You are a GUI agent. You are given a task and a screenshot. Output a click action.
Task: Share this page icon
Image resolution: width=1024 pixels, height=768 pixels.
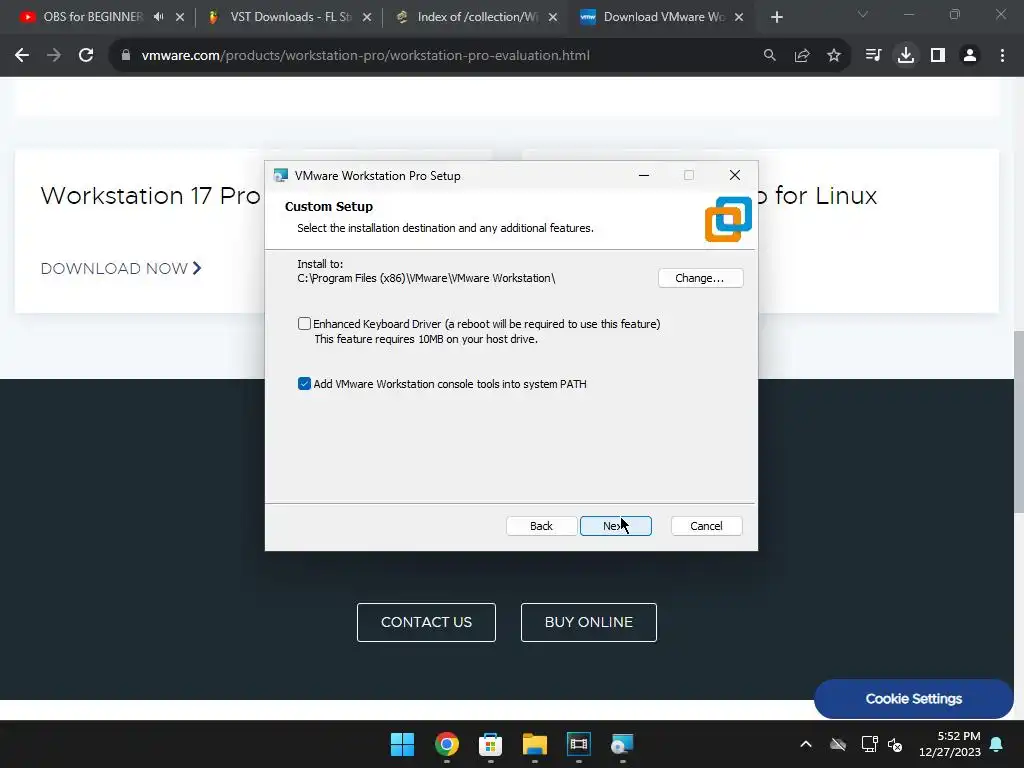(802, 56)
